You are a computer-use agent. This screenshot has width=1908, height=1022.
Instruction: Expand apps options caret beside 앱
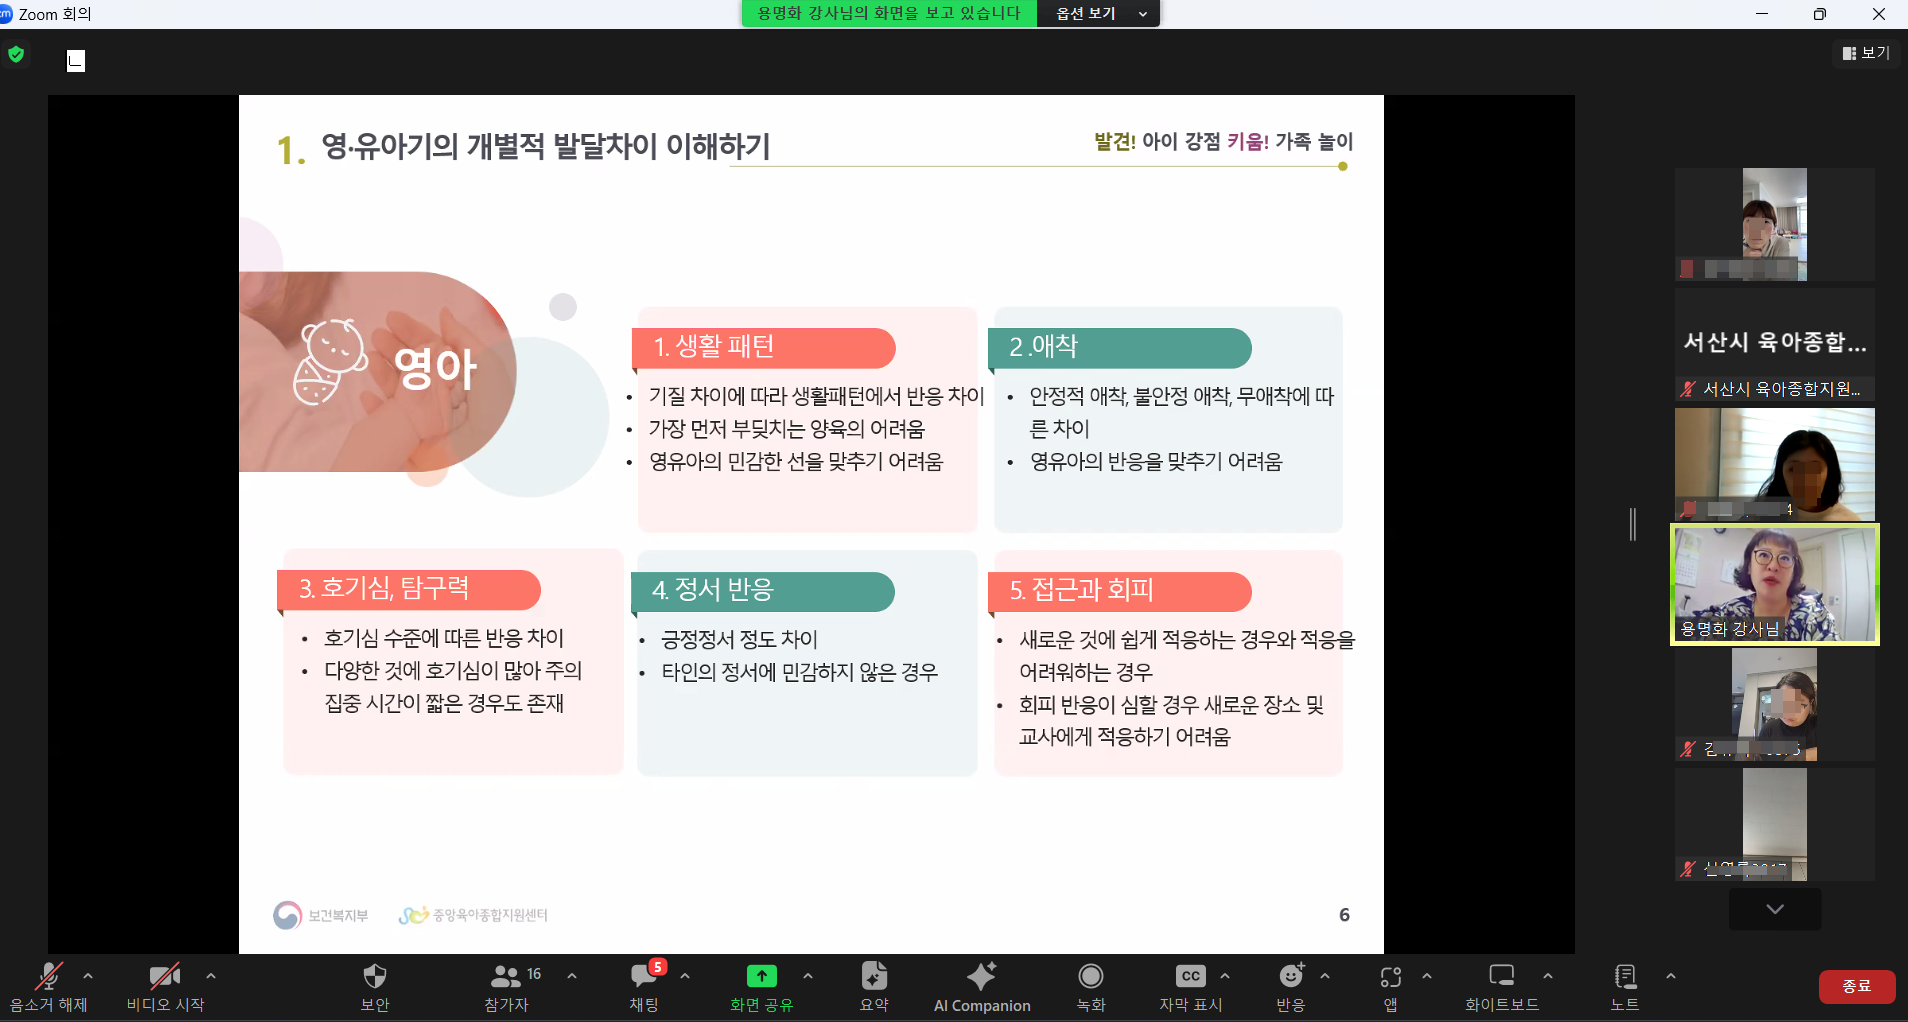[x=1427, y=976]
